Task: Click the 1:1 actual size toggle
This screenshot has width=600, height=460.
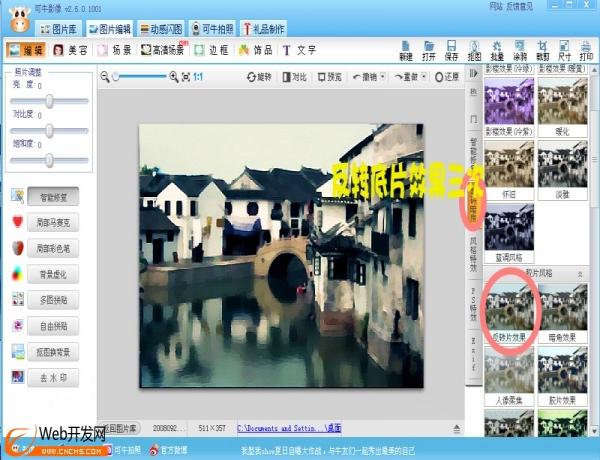Action: [x=197, y=76]
